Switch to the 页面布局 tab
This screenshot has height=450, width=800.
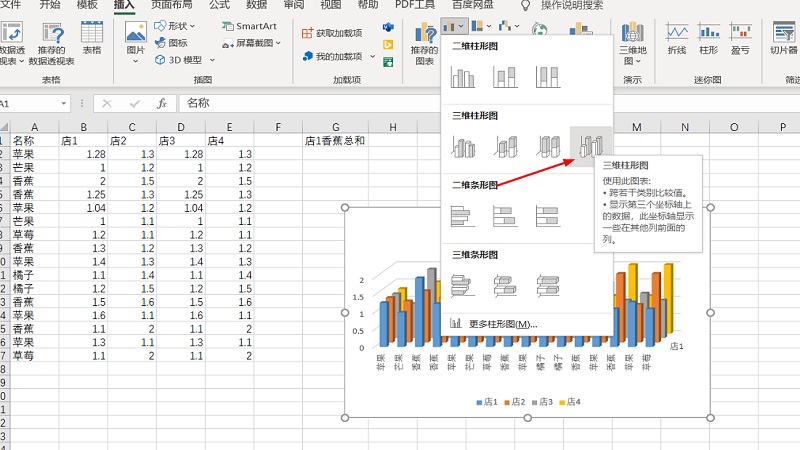point(171,5)
